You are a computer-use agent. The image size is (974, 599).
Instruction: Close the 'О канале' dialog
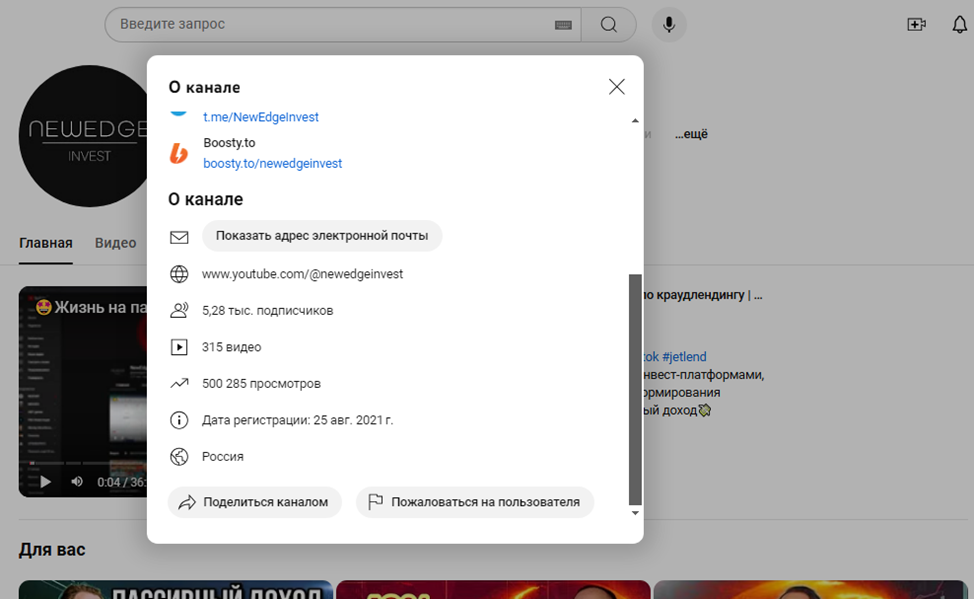[x=616, y=86]
